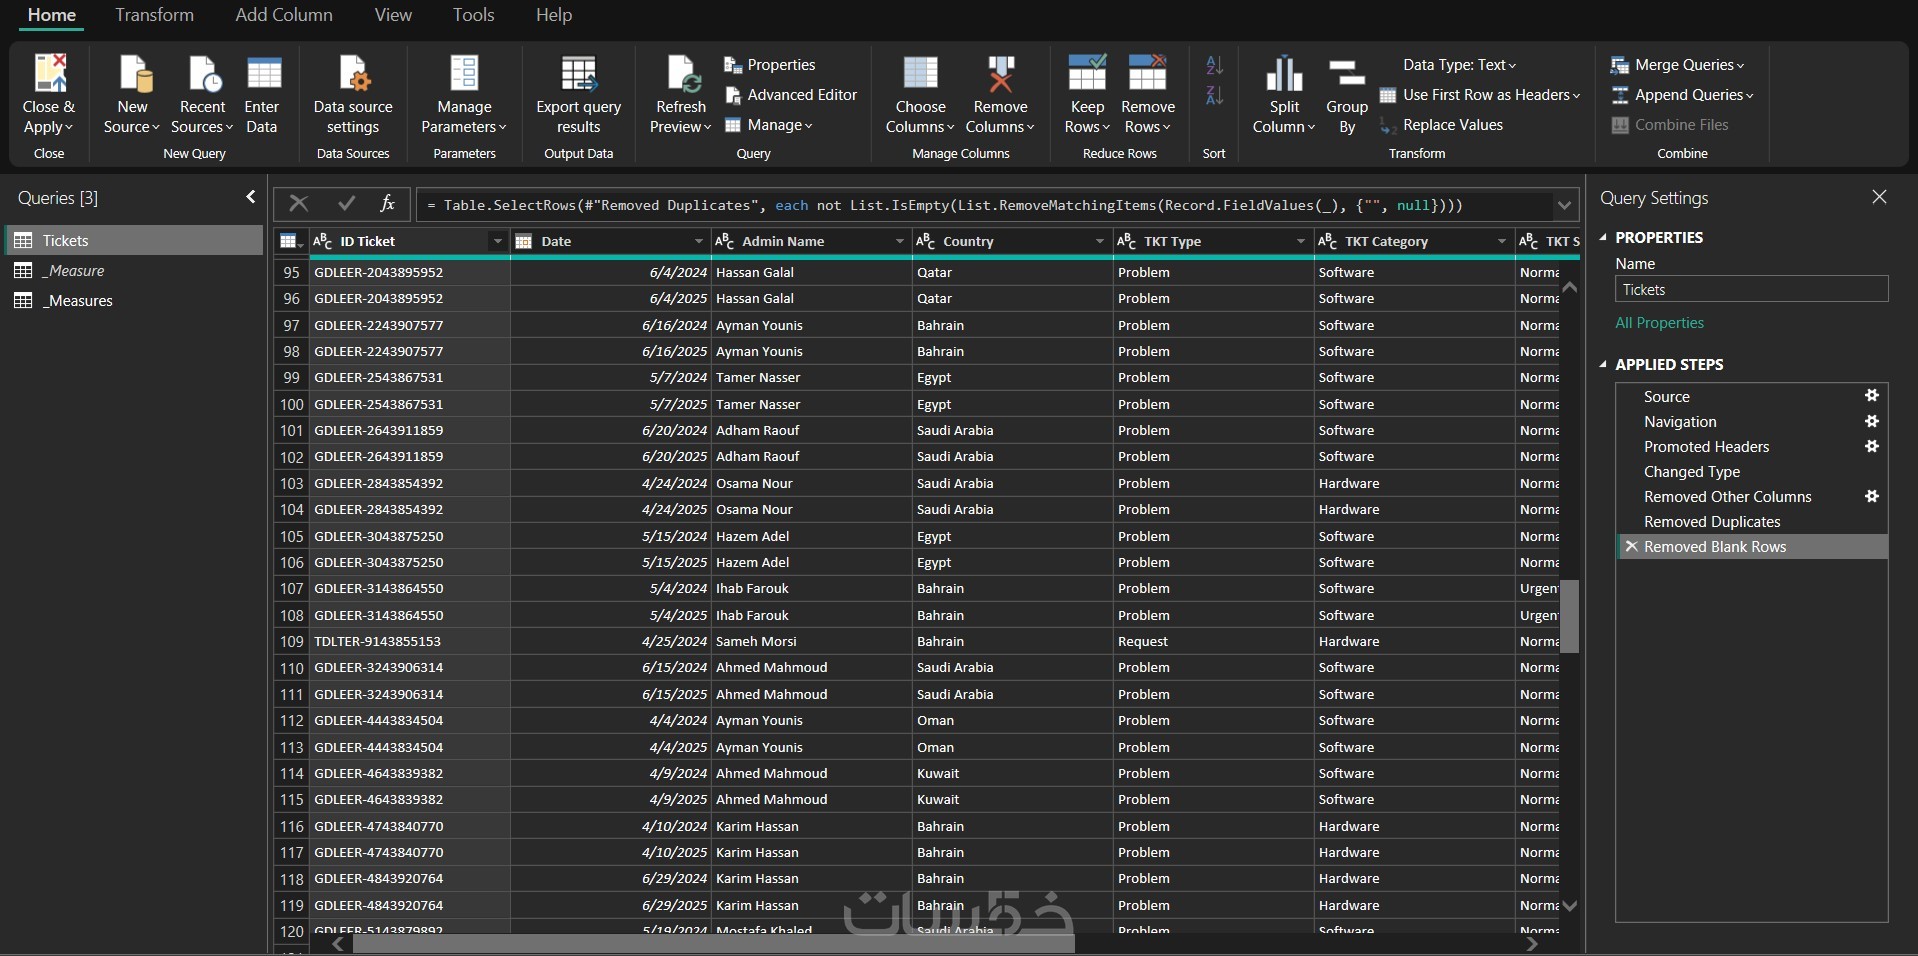Viewport: 1918px width, 956px height.
Task: Open Admin Name column filter dropdown
Action: click(899, 241)
